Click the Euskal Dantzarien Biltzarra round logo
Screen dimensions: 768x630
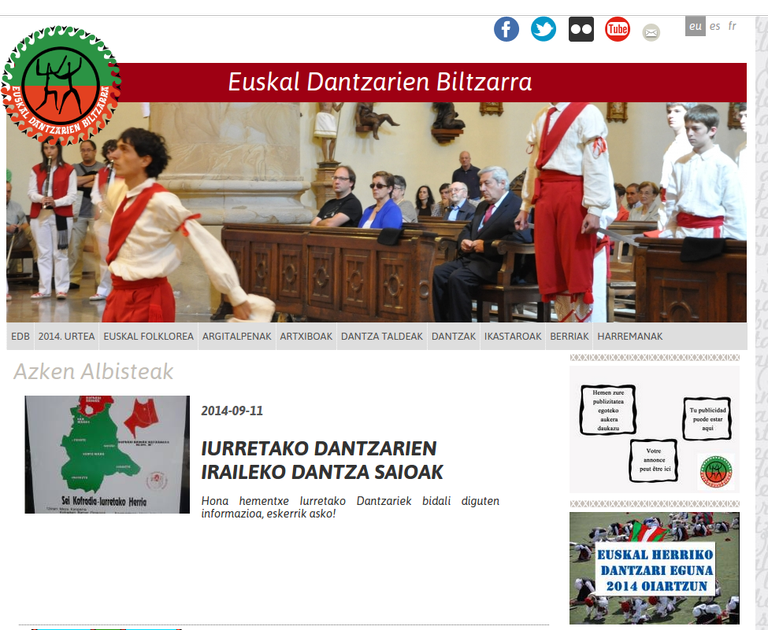(61, 85)
